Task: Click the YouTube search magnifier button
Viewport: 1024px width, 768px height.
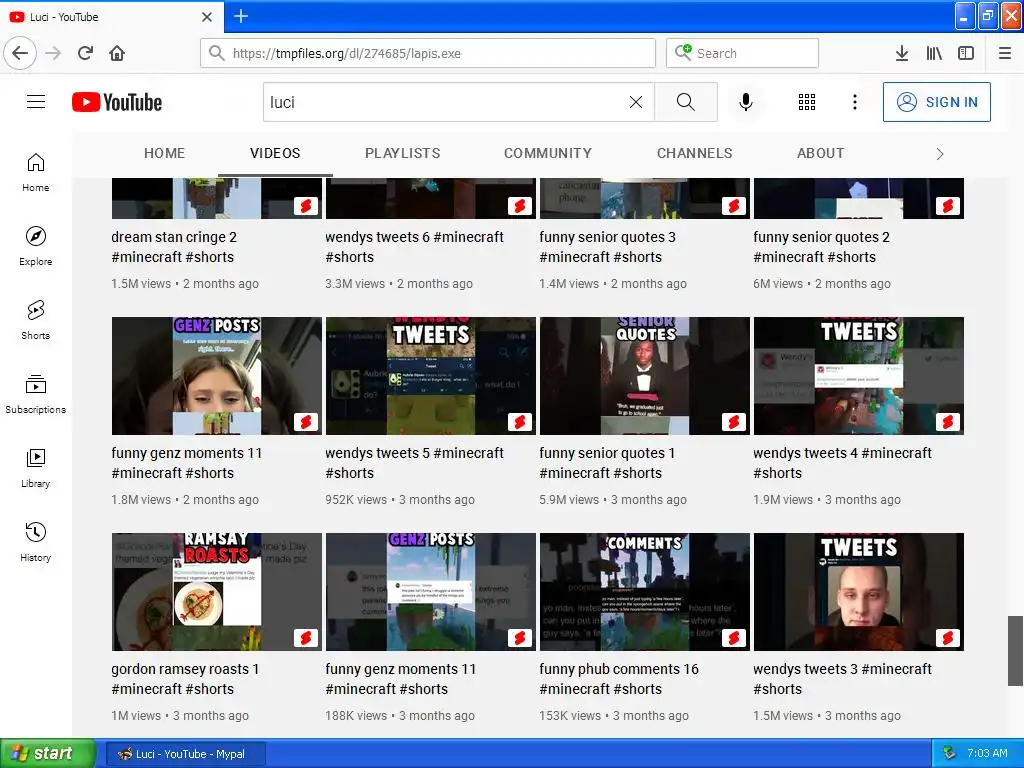Action: (x=686, y=102)
